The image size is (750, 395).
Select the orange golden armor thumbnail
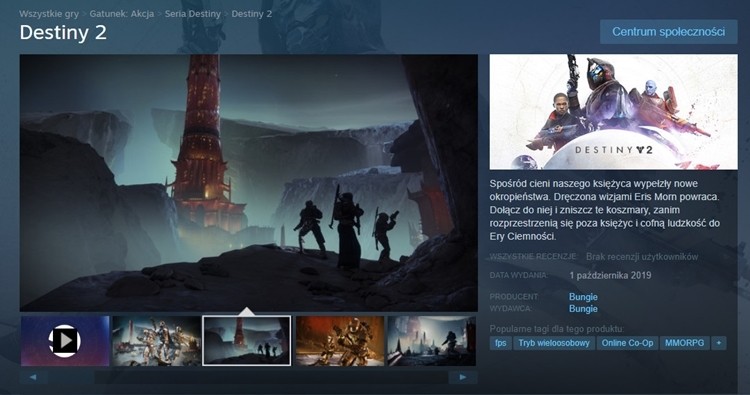(x=340, y=341)
